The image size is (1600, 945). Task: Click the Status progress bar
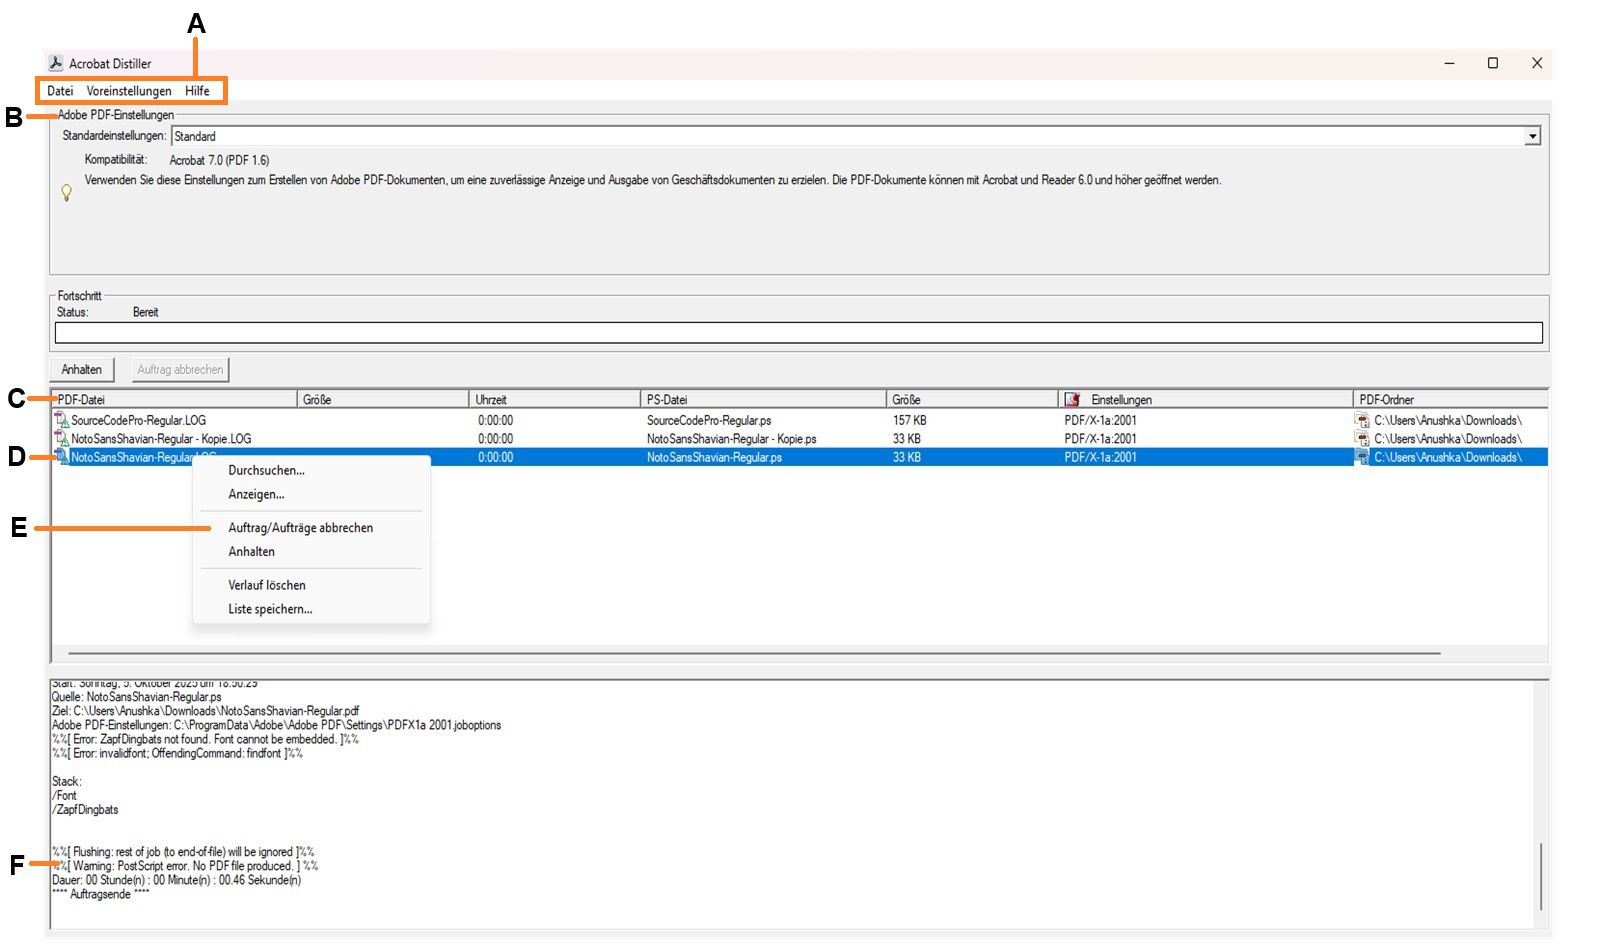pyautogui.click(x=799, y=333)
